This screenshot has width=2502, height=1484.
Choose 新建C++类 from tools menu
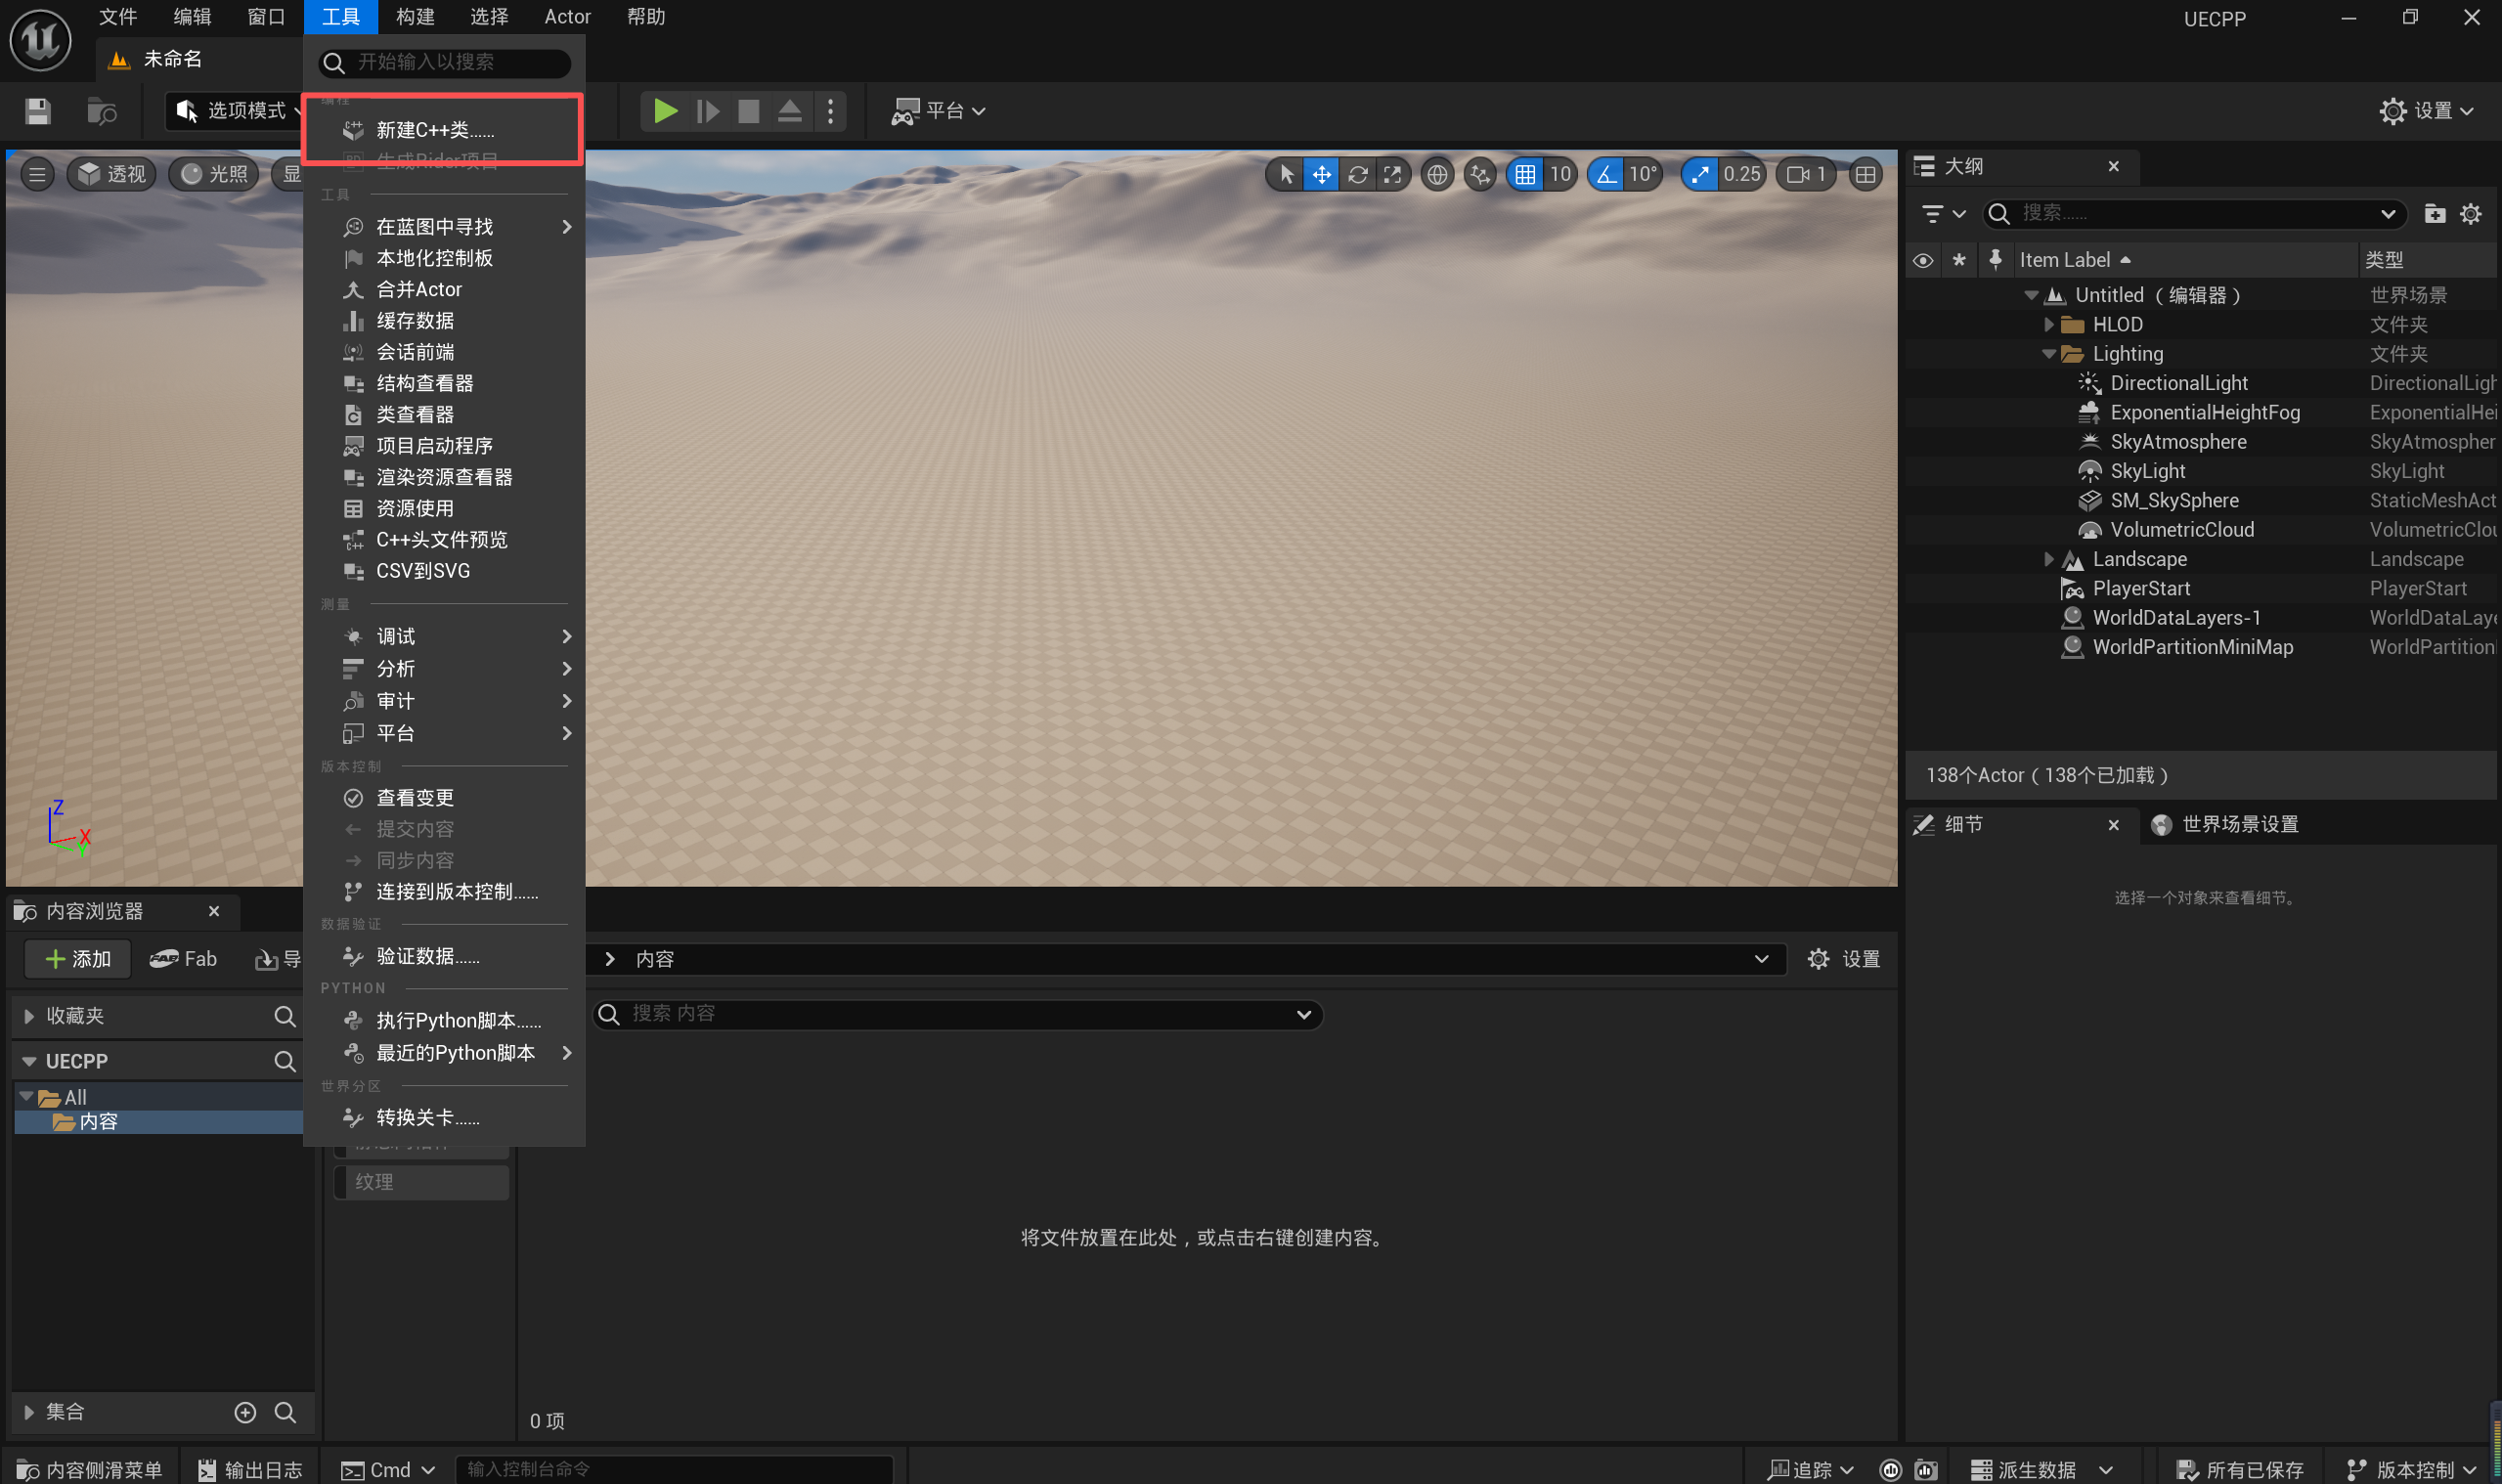[435, 130]
